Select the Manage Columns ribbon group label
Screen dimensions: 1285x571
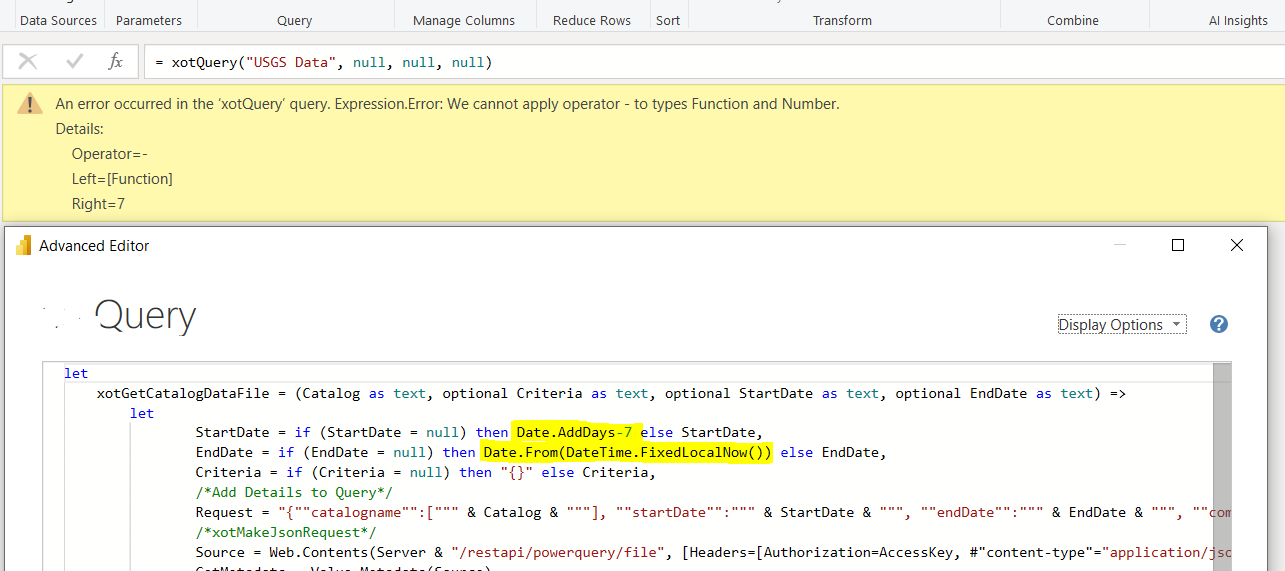pos(464,20)
